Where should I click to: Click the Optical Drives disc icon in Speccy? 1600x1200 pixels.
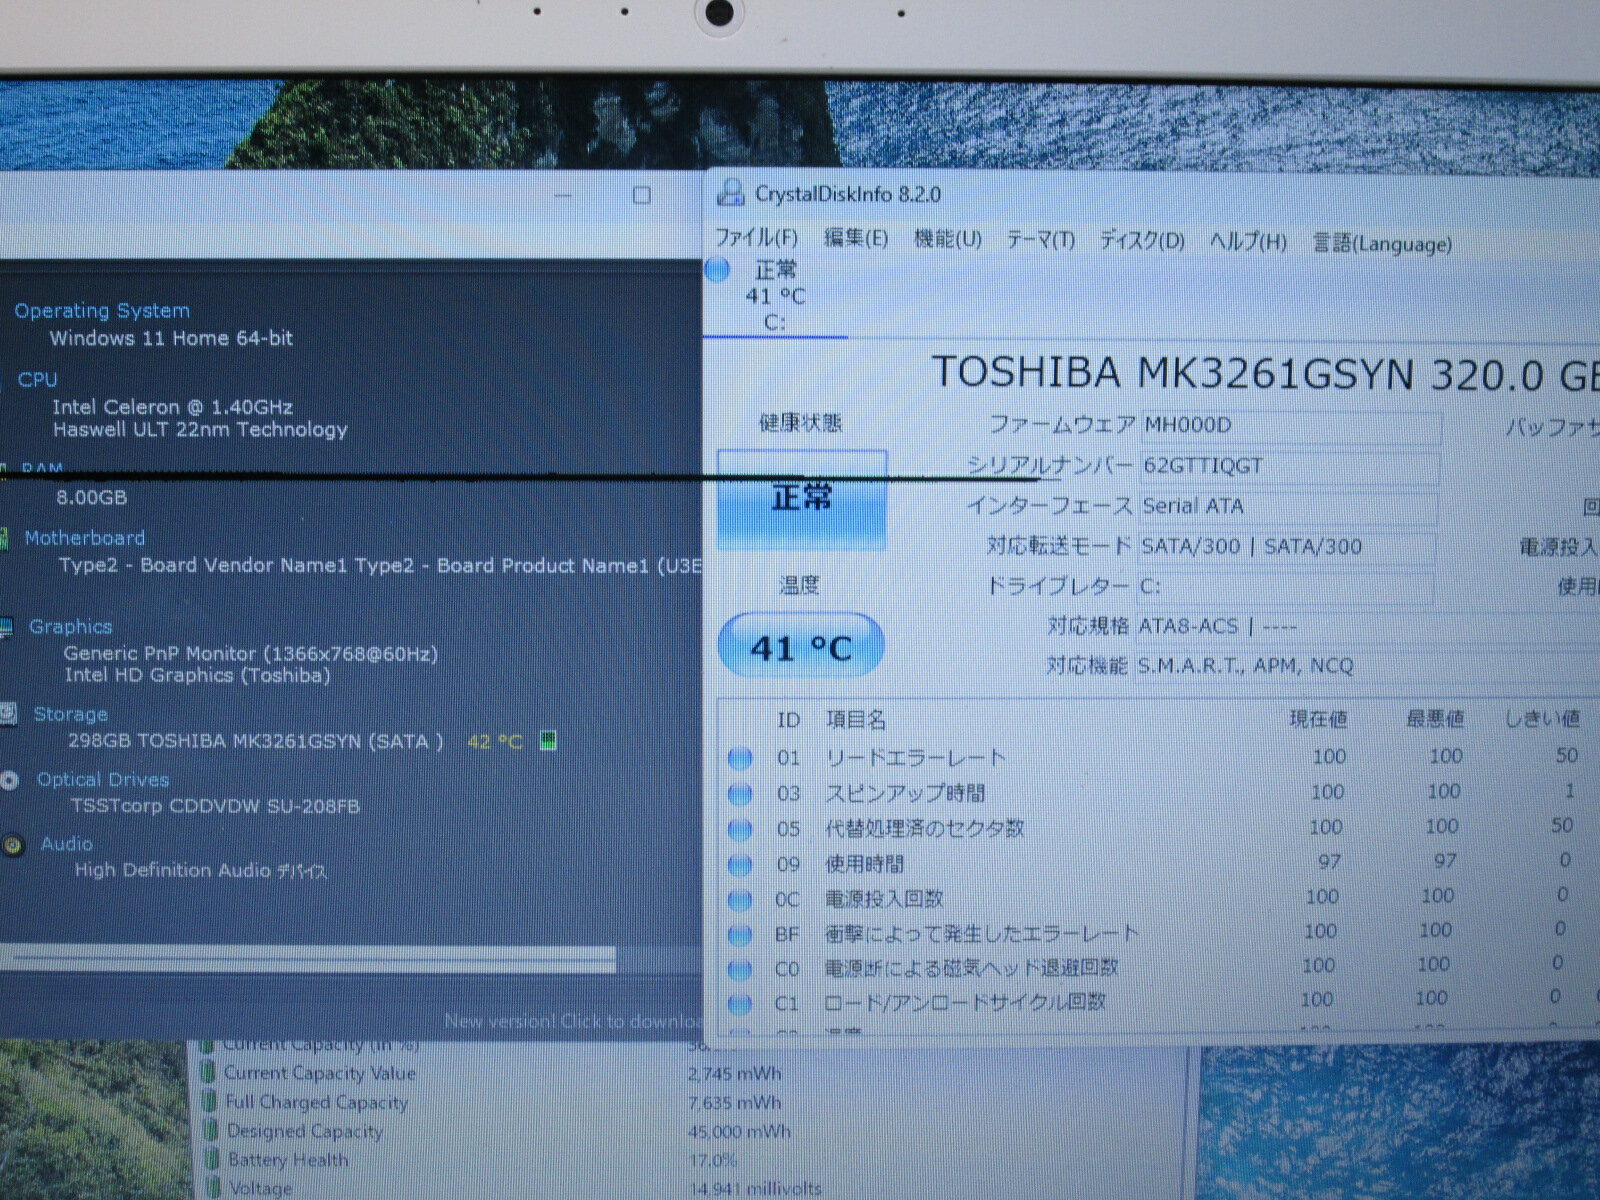coord(10,780)
